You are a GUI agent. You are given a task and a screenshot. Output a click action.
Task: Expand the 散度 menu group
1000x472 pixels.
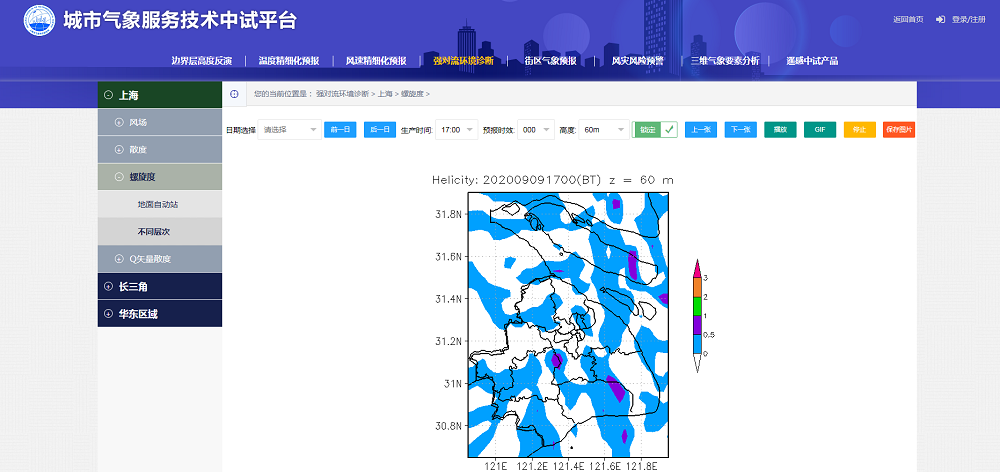[160, 150]
